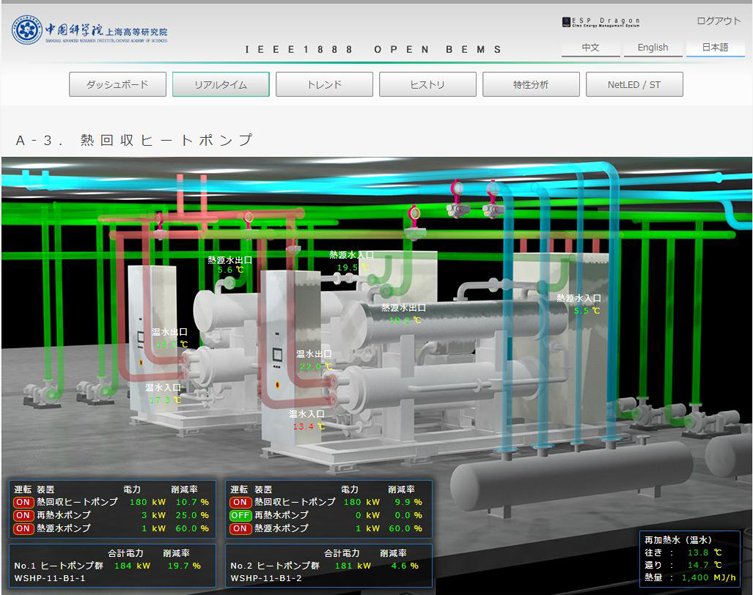The width and height of the screenshot is (753, 595).
Task: Click the 再加熱水（温水） panel title
Action: [678, 540]
